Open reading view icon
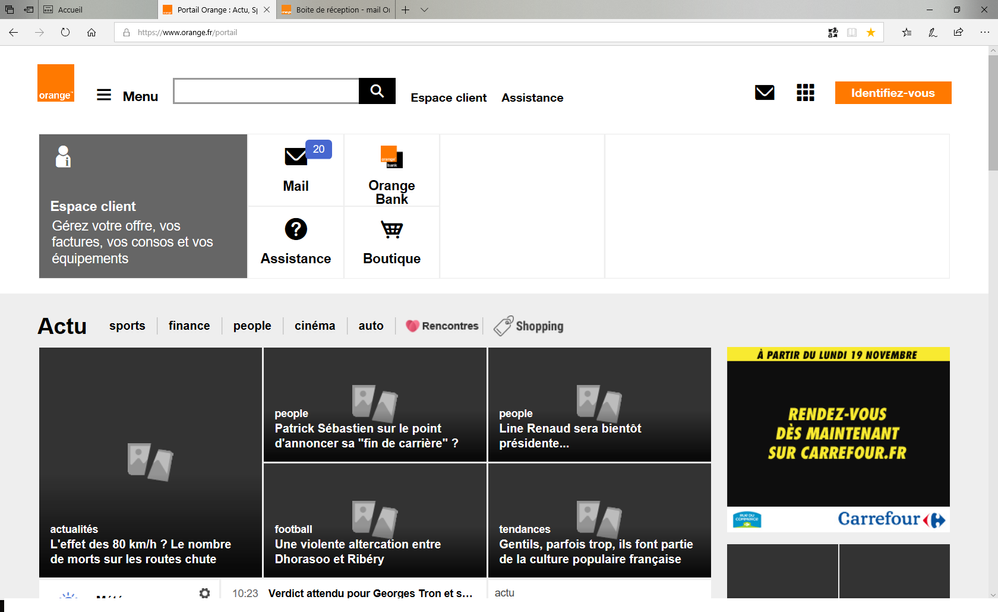The width and height of the screenshot is (998, 612). 852,32
